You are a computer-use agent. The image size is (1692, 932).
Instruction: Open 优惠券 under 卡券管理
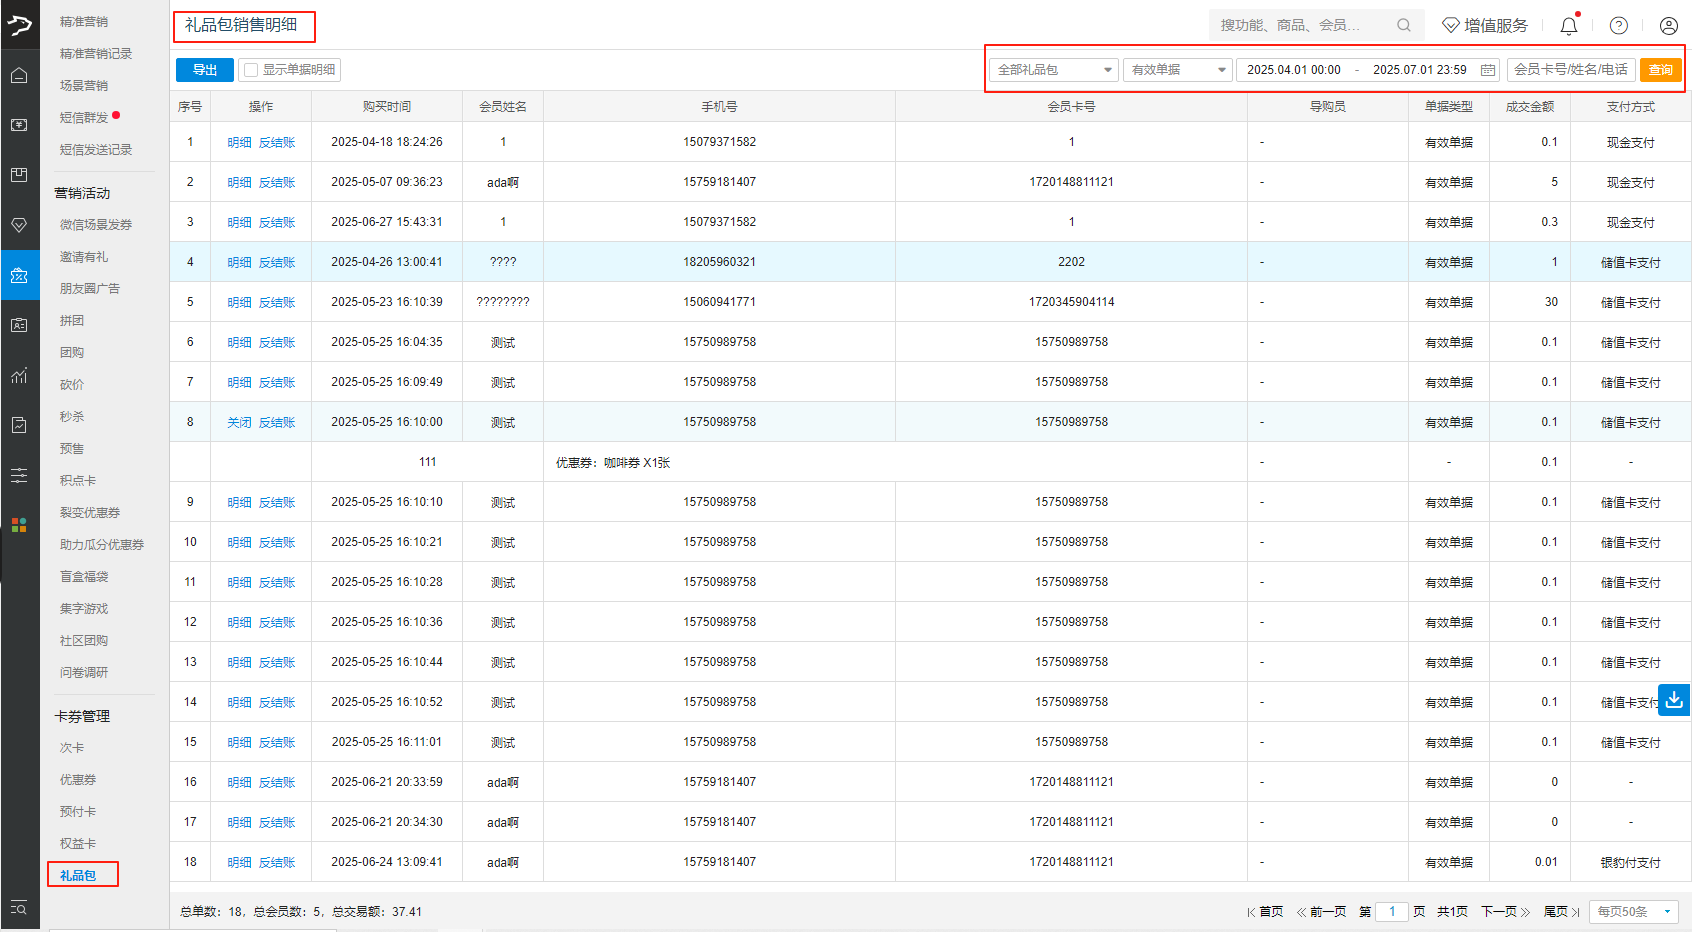78,780
